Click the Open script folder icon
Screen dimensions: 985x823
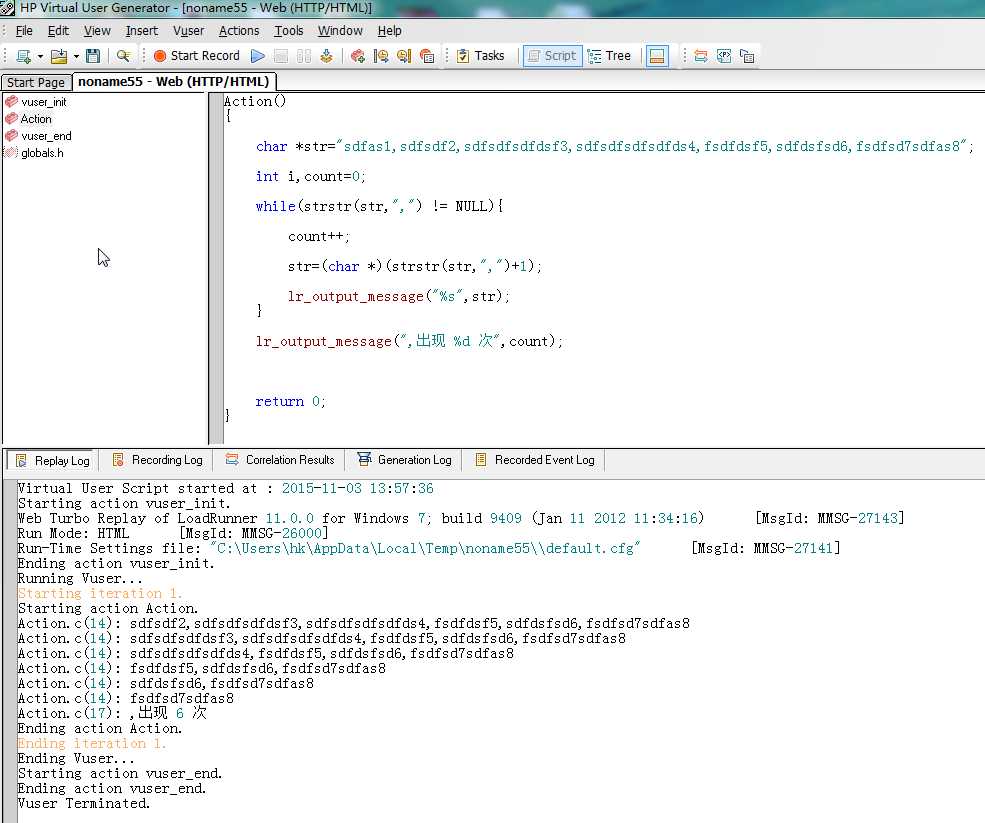pos(59,56)
